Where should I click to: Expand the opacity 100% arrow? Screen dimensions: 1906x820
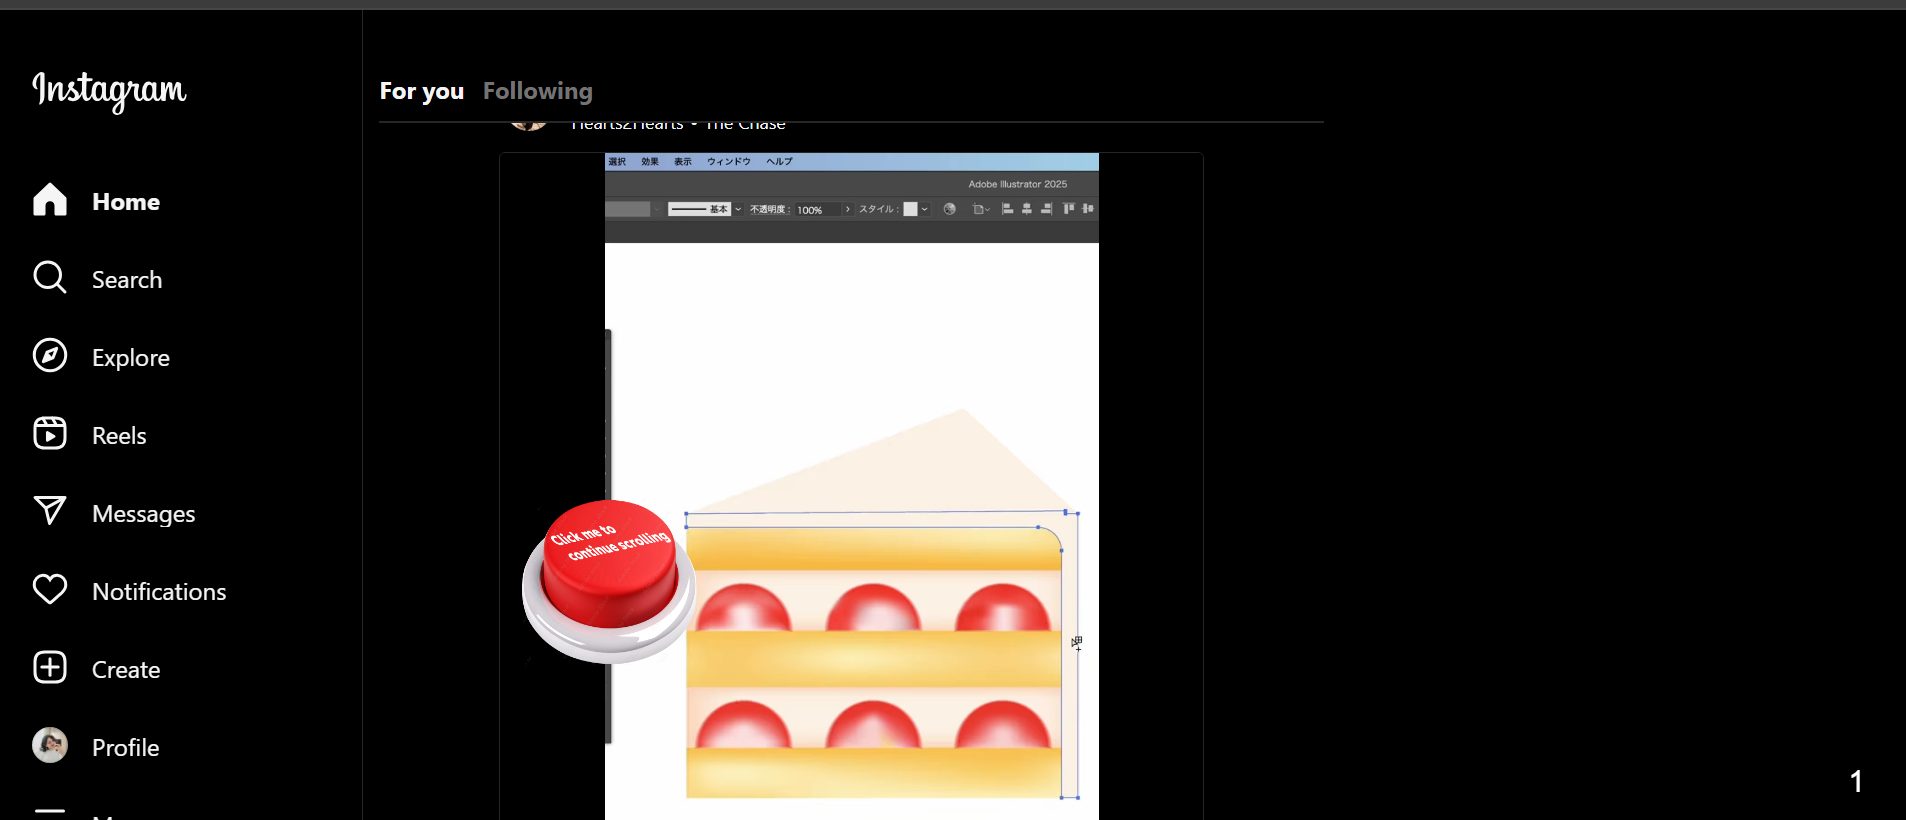tap(847, 209)
